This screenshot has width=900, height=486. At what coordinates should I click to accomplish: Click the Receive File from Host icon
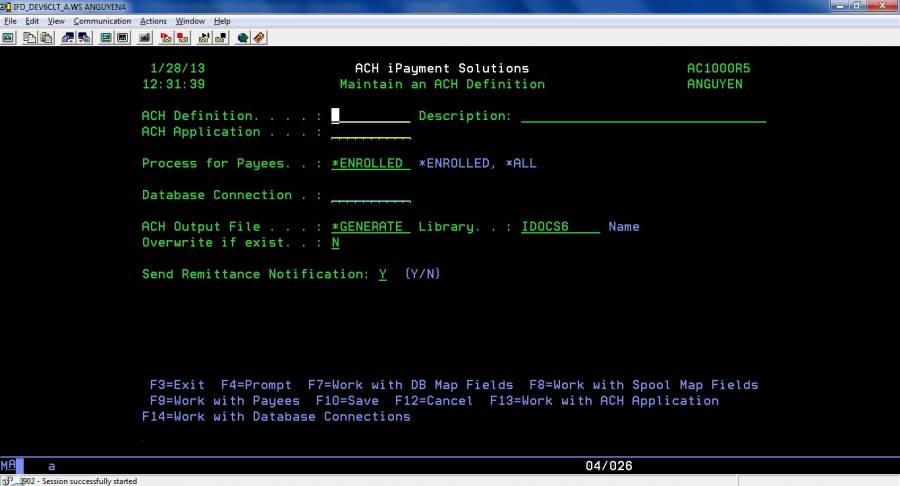point(84,38)
